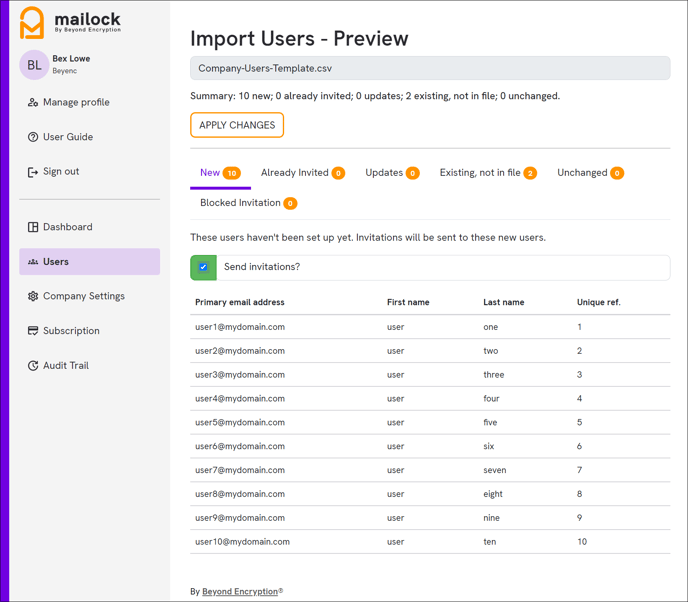
Task: Click user9@mydomain.com in the table
Action: [x=240, y=518]
